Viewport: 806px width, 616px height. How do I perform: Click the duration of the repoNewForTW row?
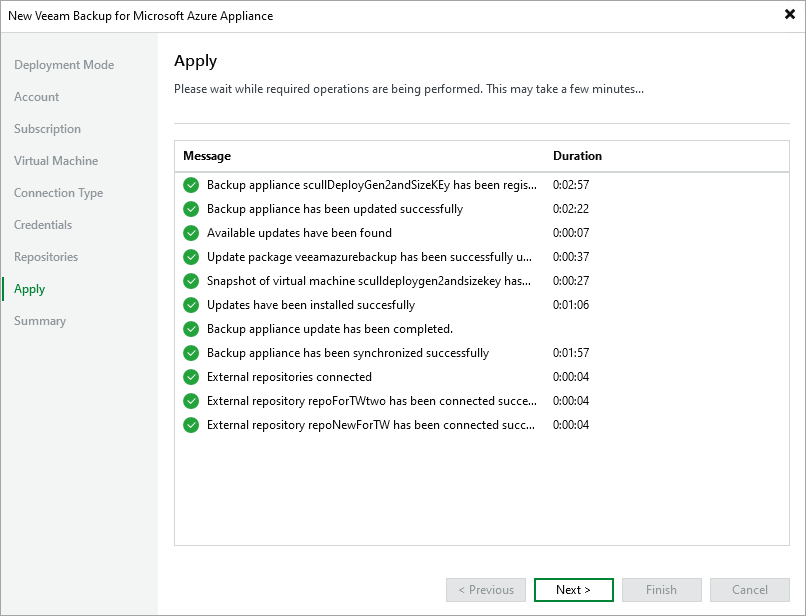(x=571, y=425)
